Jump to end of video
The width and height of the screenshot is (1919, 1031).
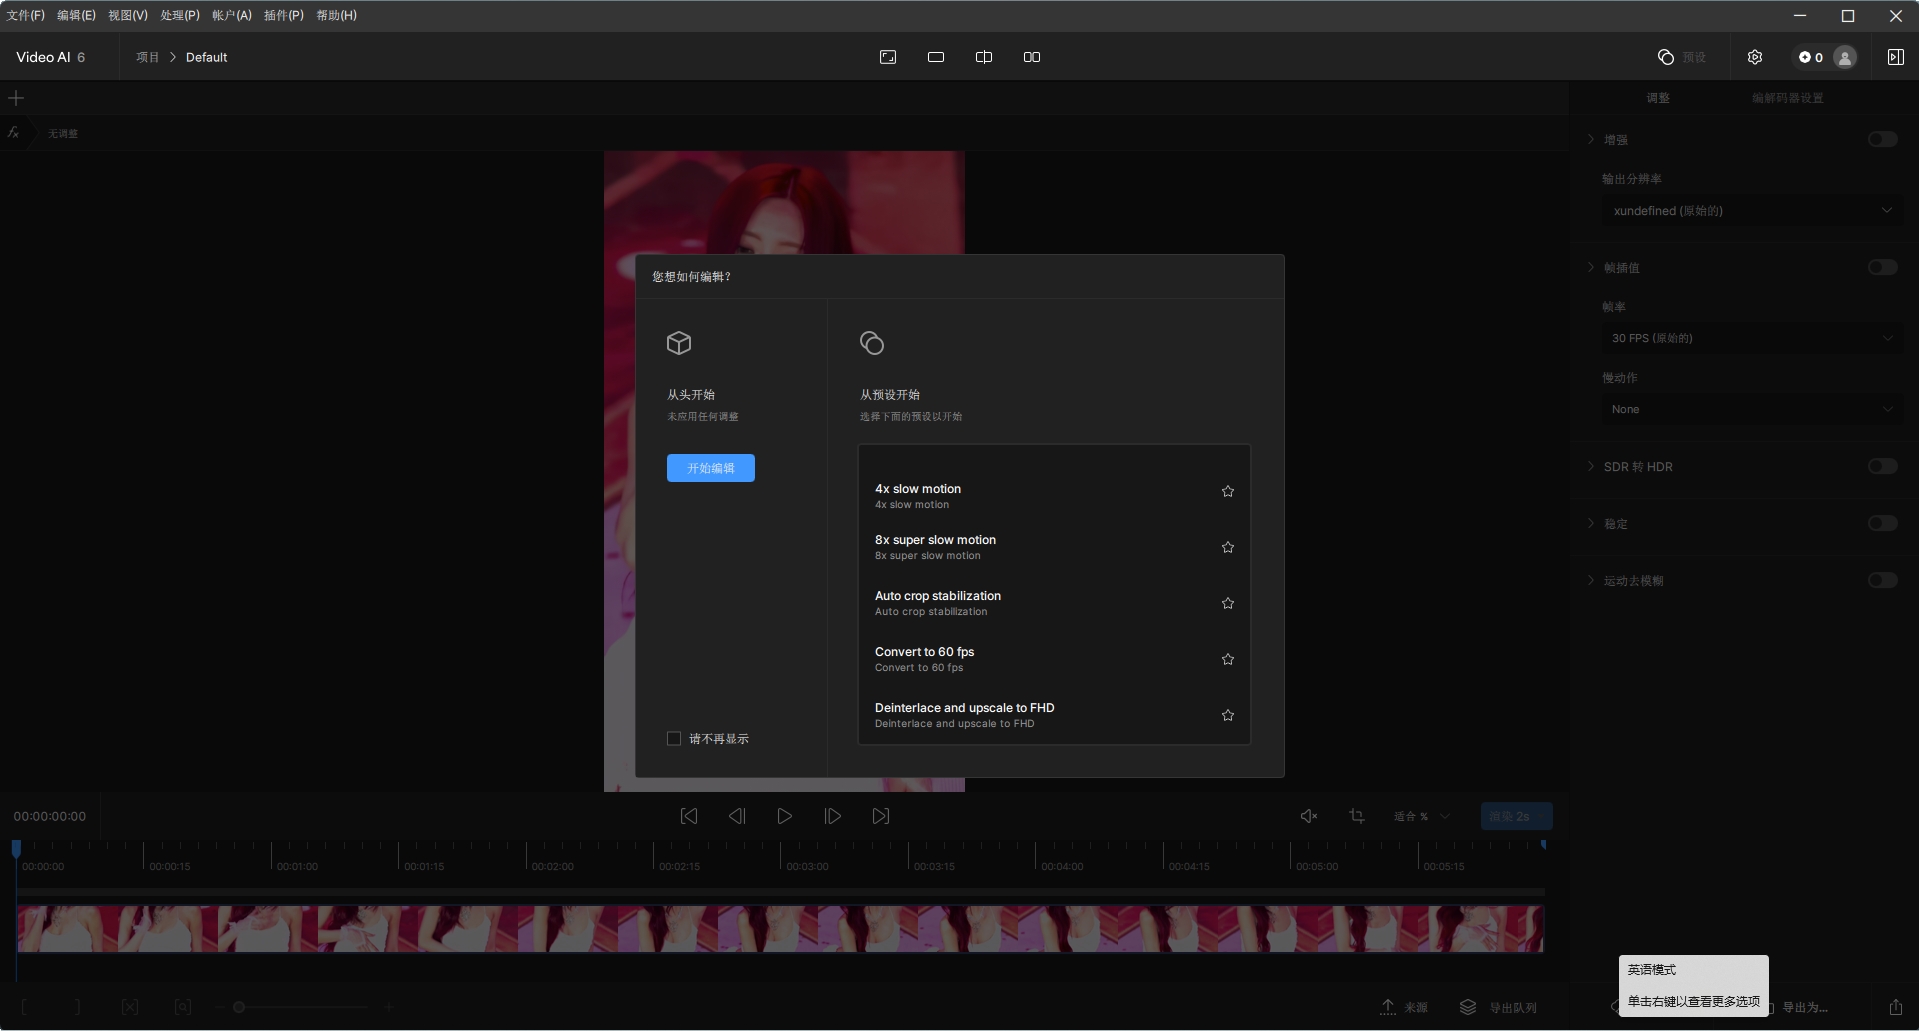(881, 816)
